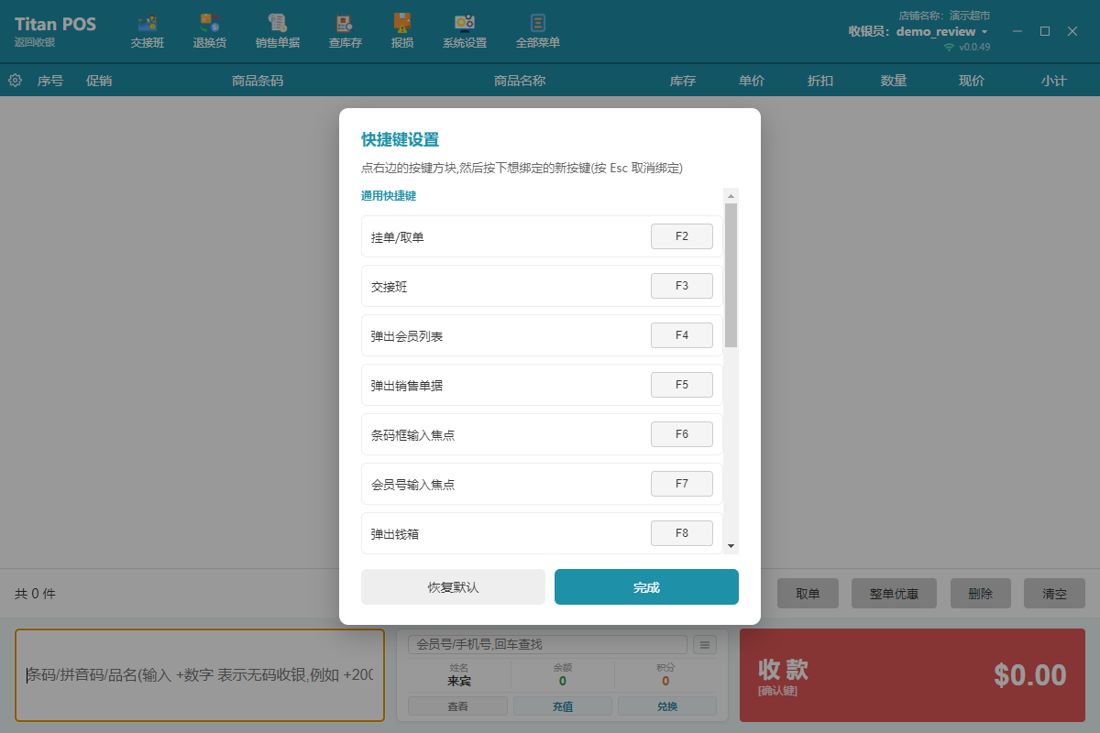Open the 交接班 shift handover toolbar icon
The image size is (1100, 733).
click(147, 32)
